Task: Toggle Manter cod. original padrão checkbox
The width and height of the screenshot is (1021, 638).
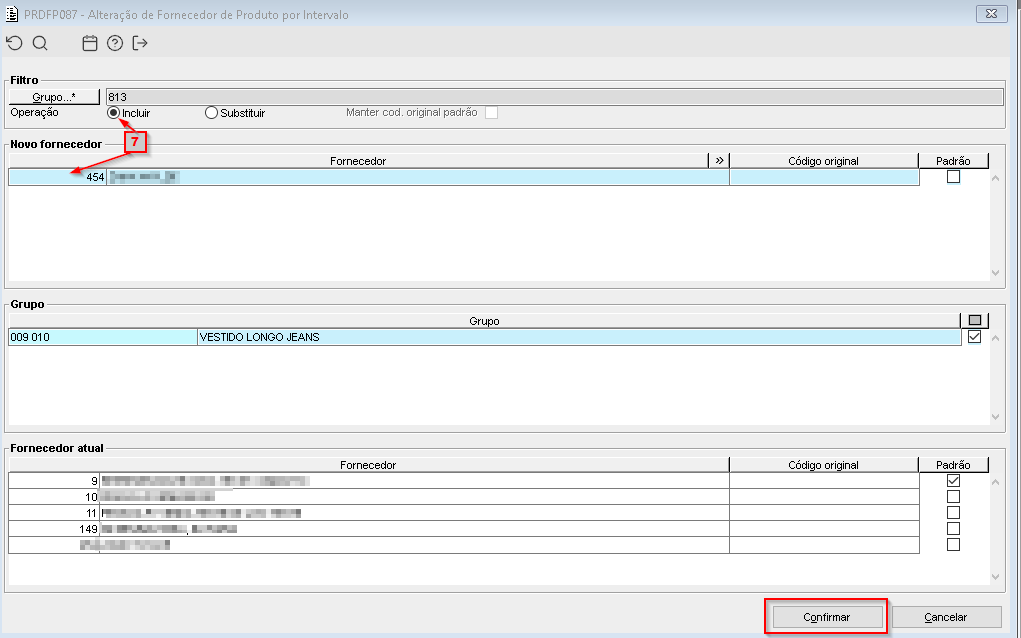Action: 492,113
